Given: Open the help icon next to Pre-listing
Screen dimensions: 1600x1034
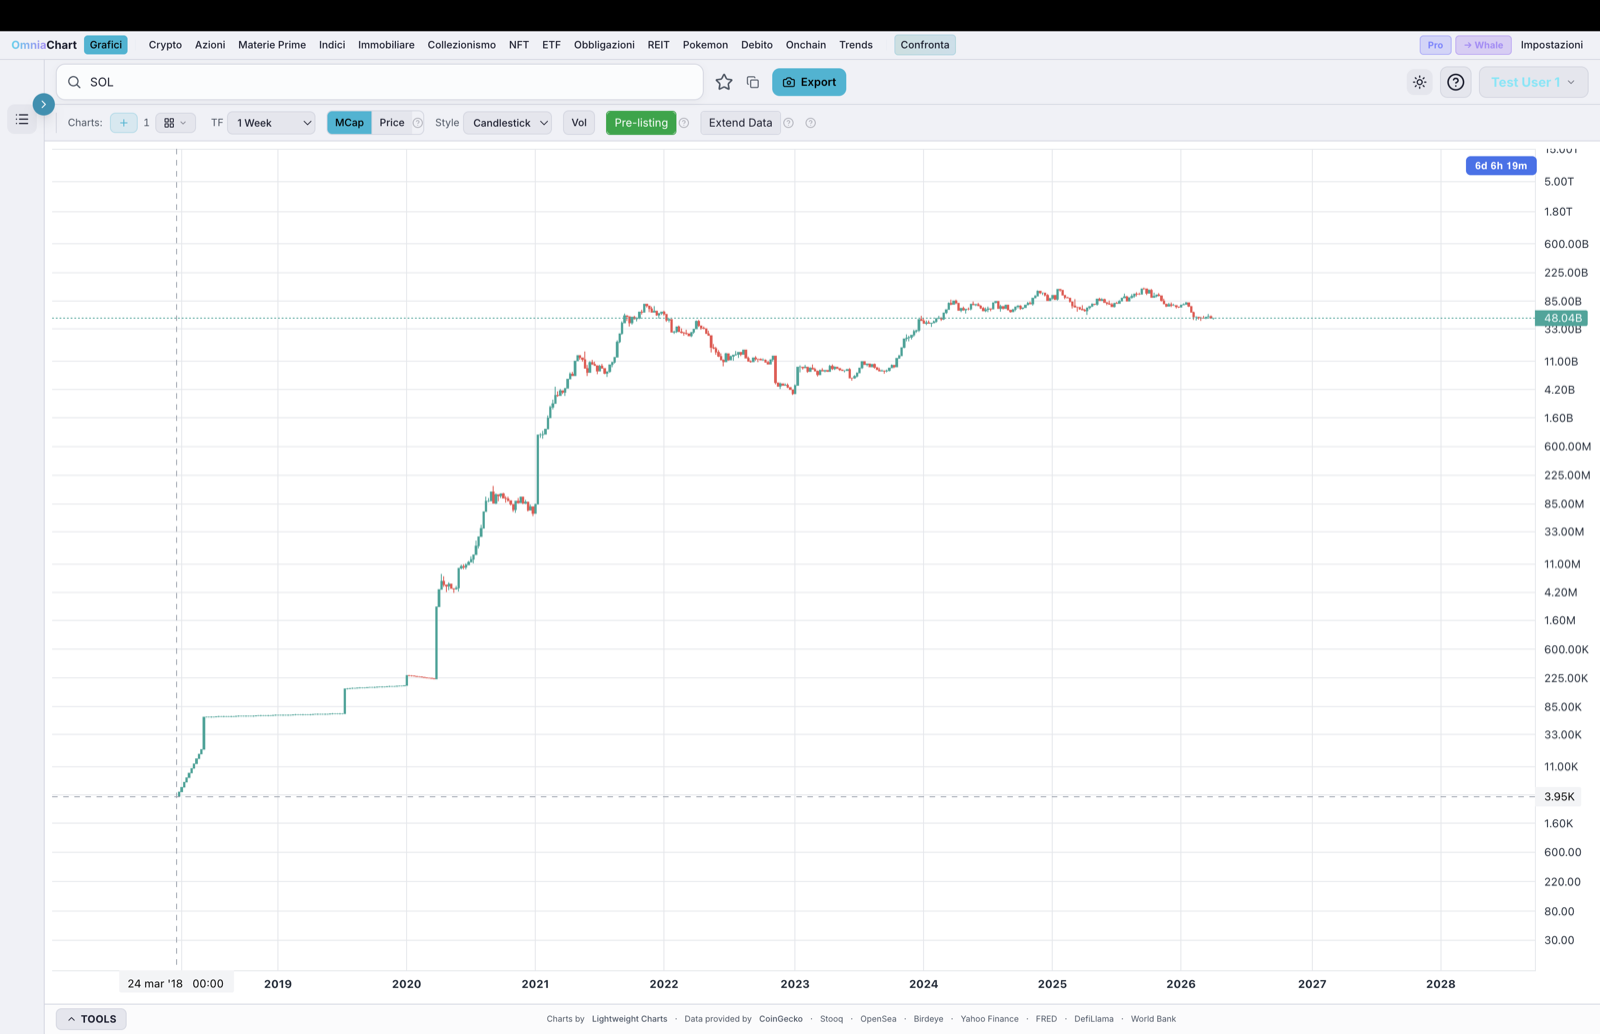Looking at the screenshot, I should click(684, 123).
